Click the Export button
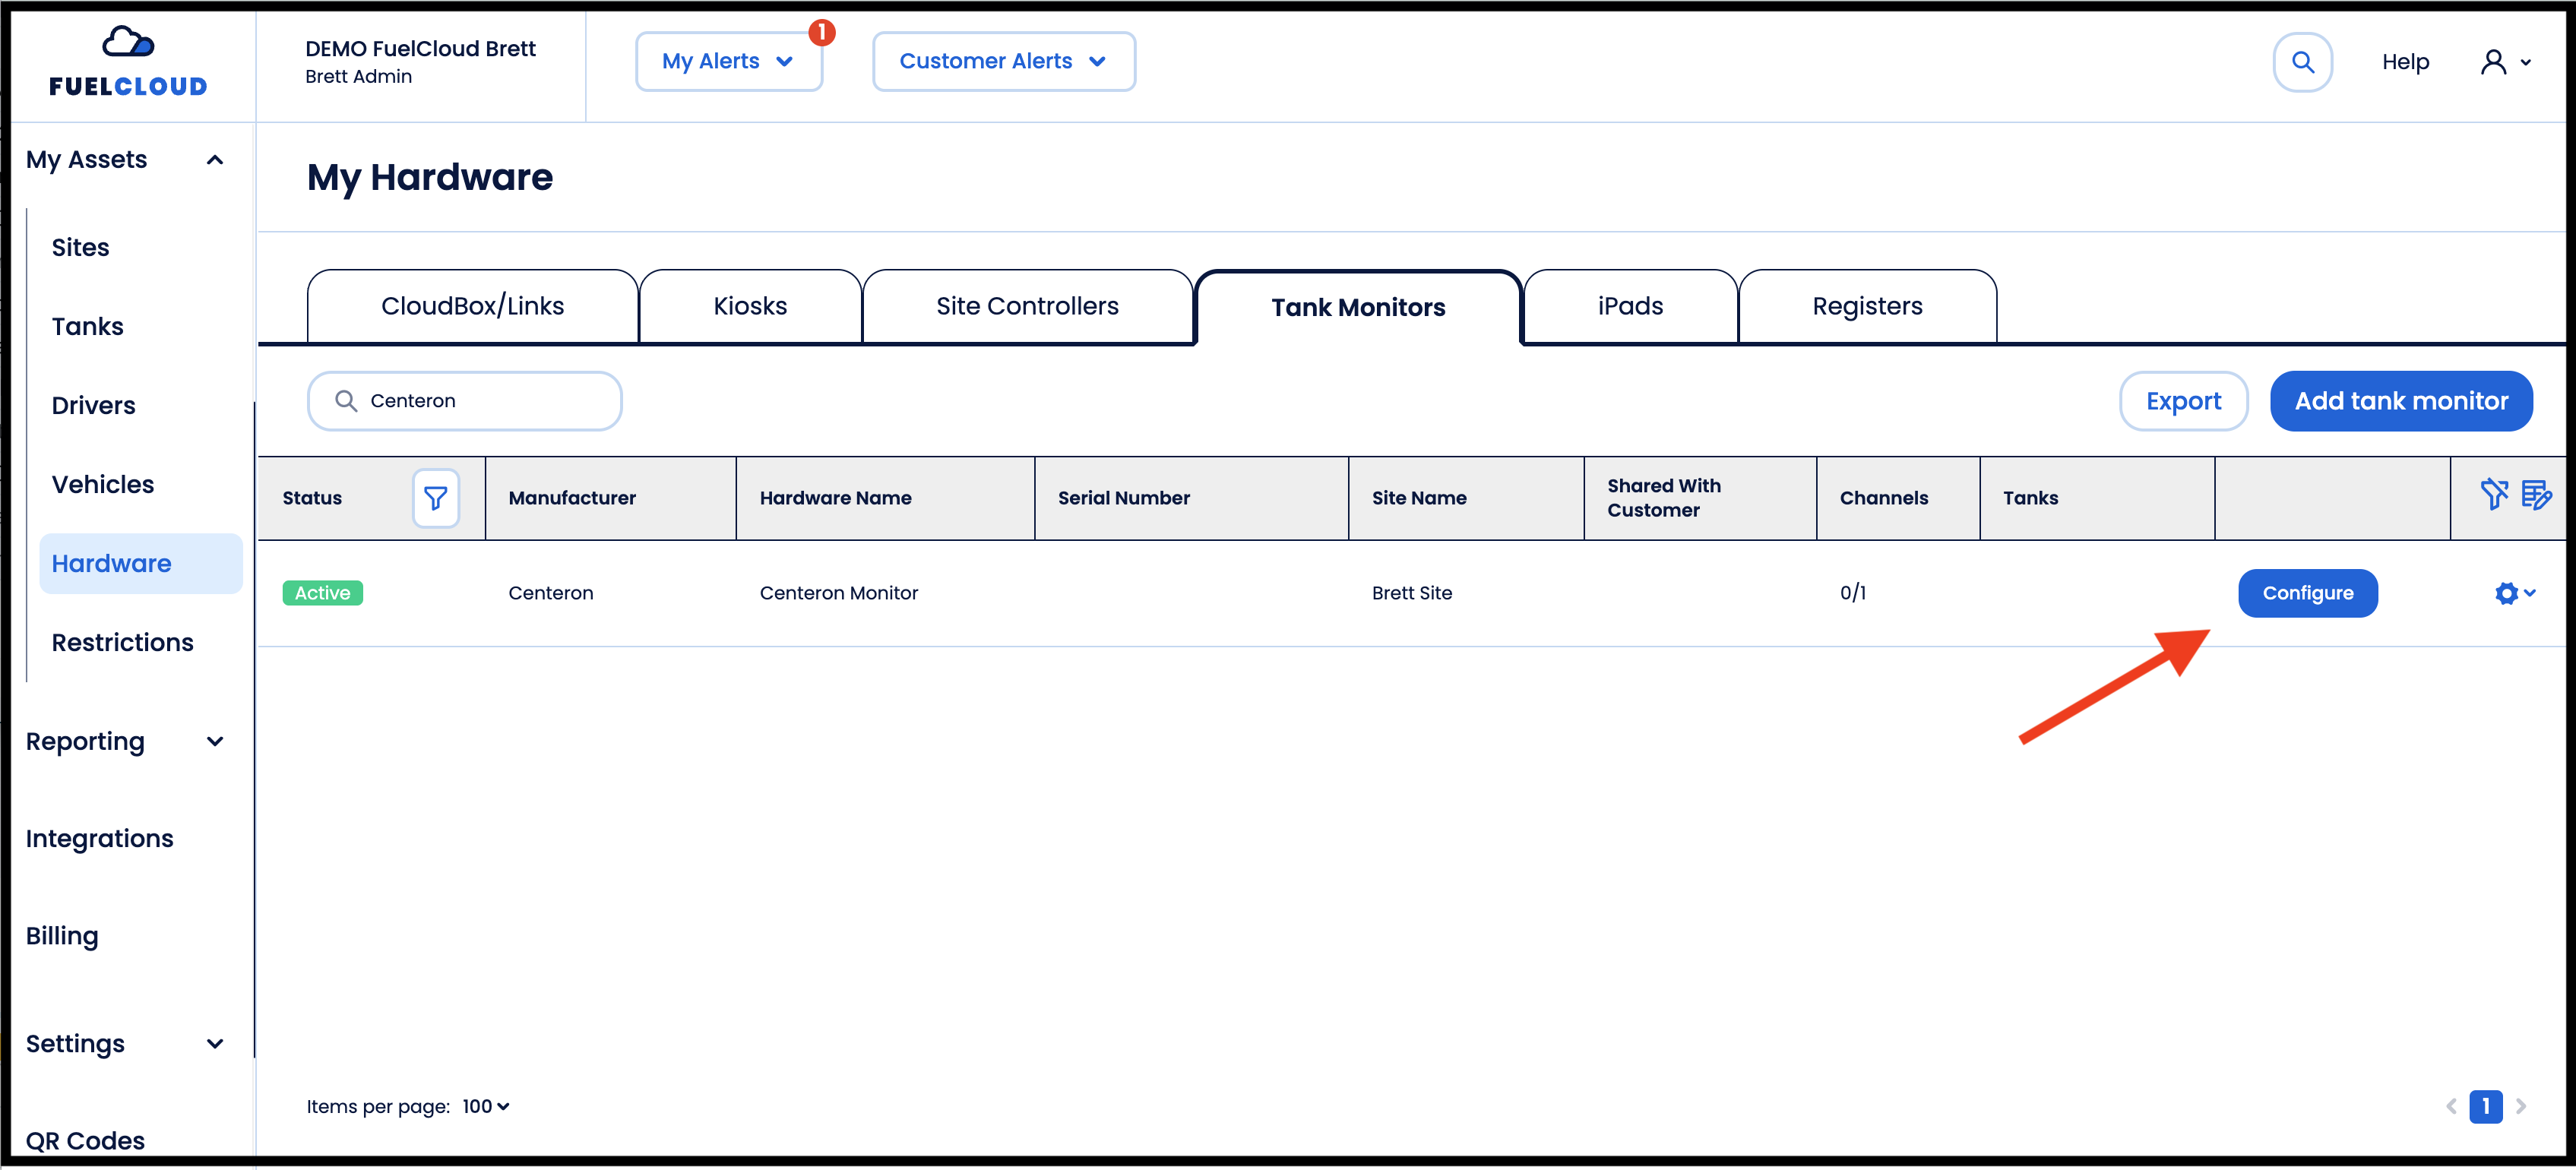The width and height of the screenshot is (2576, 1170). click(x=2183, y=401)
